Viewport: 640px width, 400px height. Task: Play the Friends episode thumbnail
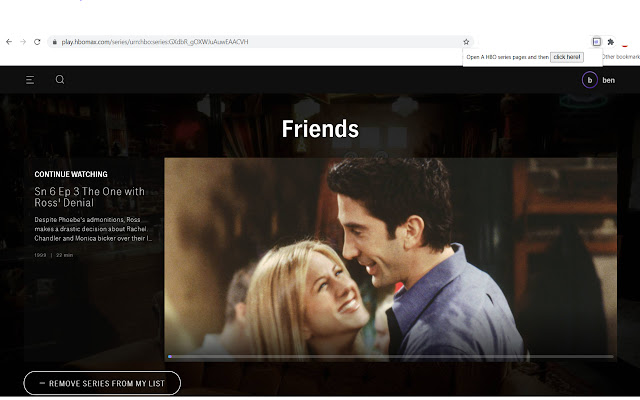click(390, 260)
